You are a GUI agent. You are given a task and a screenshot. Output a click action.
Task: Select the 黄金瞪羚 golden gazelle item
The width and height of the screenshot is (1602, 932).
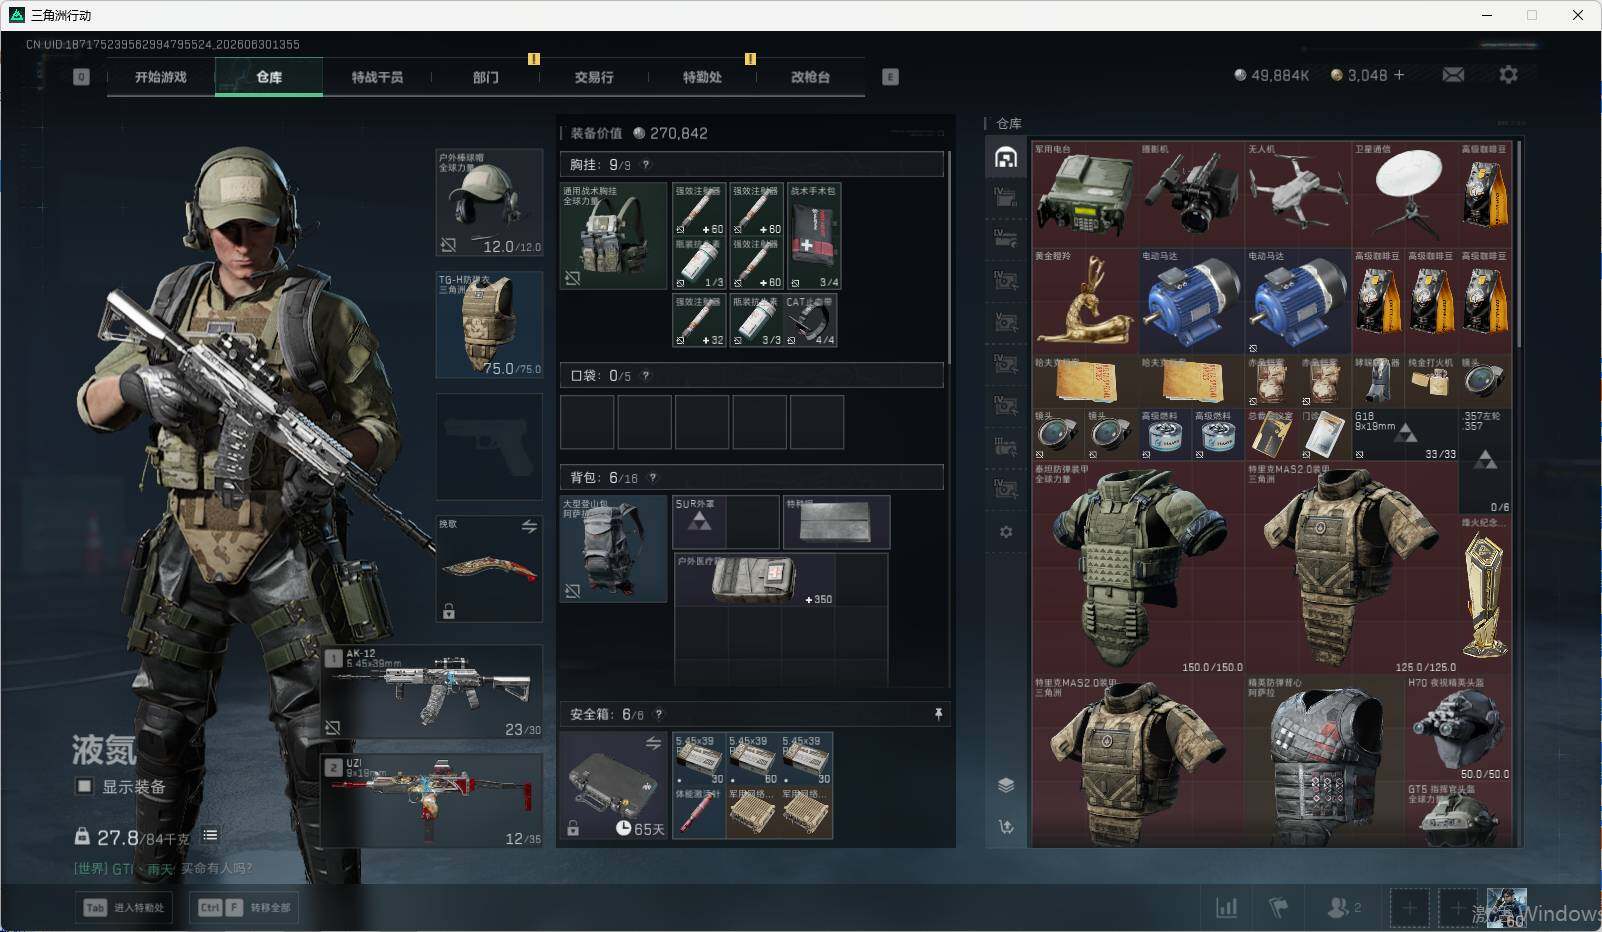pyautogui.click(x=1085, y=301)
